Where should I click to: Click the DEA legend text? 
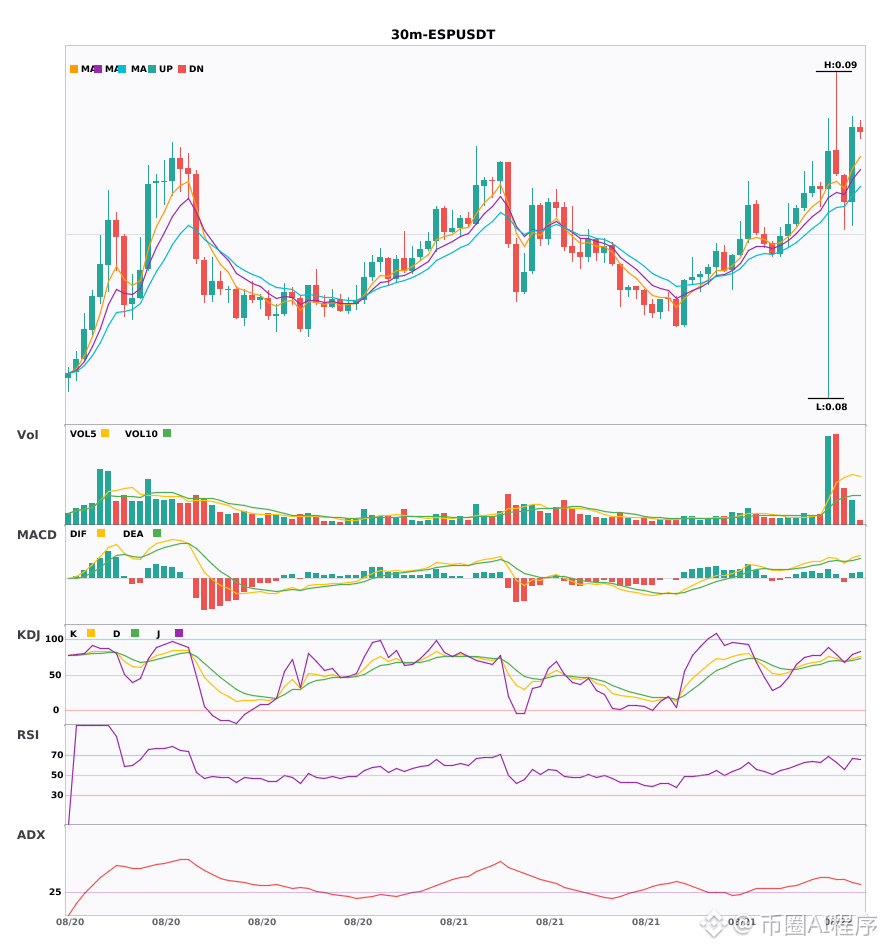point(133,534)
